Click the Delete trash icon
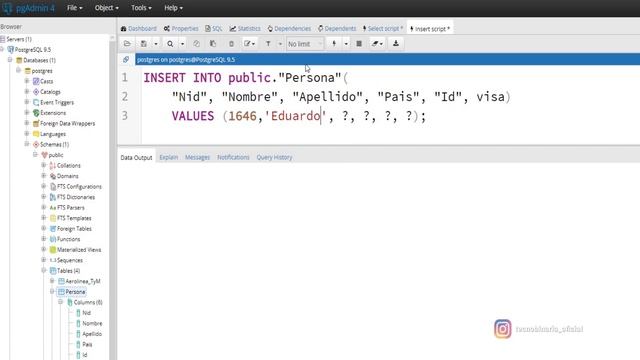Viewport: 640px width, 360px height. [x=231, y=44]
